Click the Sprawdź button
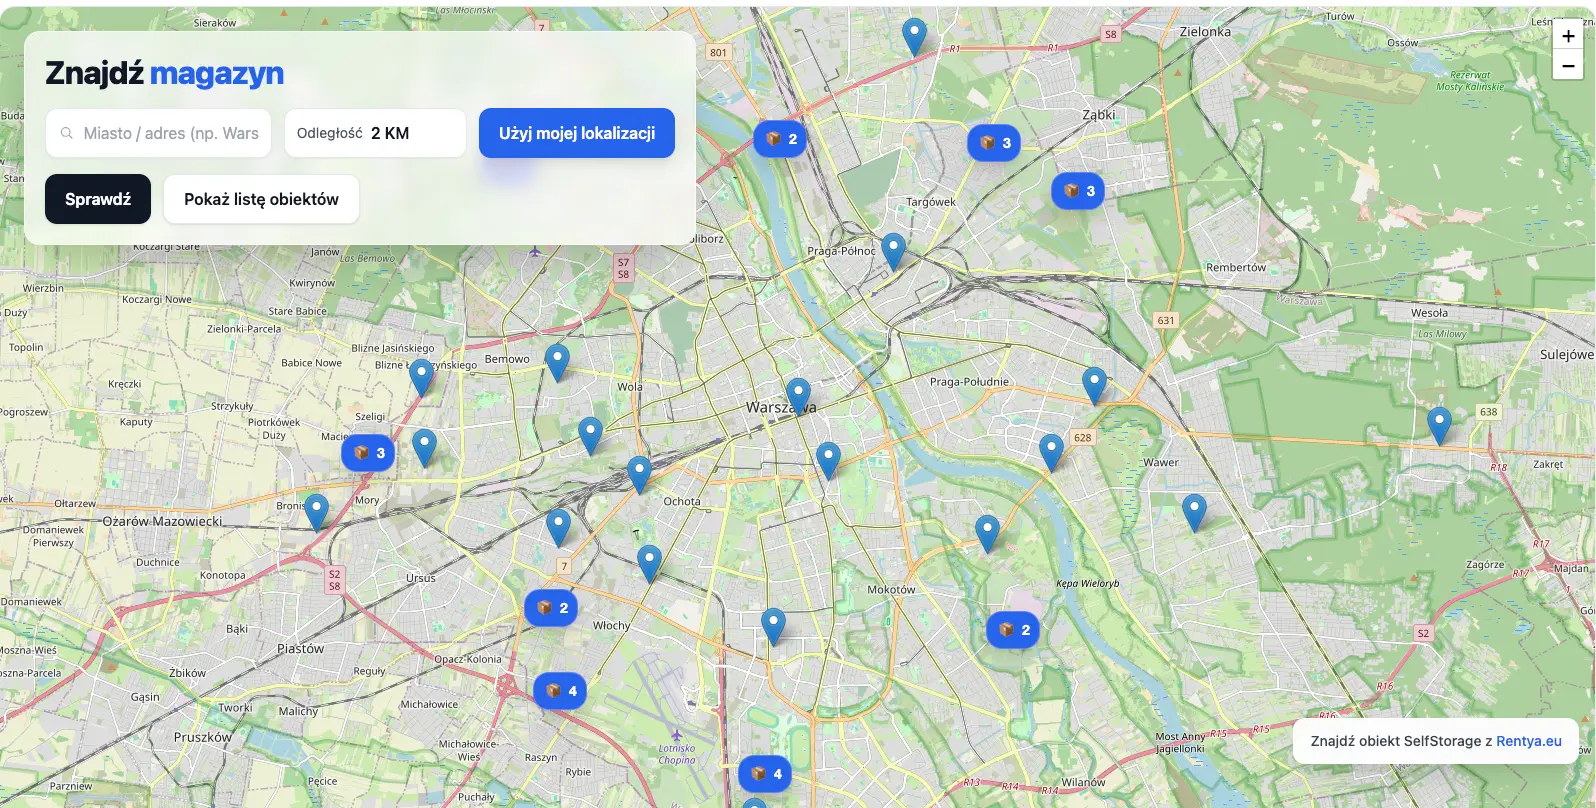The image size is (1596, 808). click(98, 199)
